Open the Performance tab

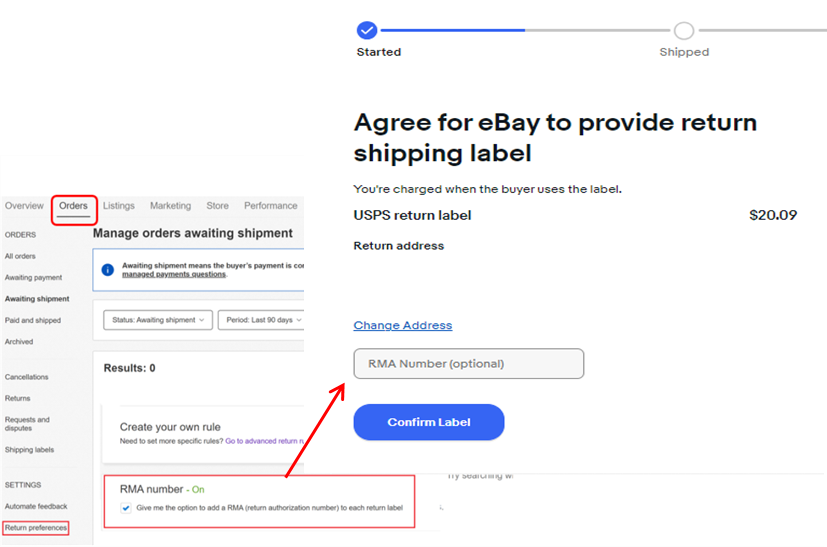click(x=271, y=206)
